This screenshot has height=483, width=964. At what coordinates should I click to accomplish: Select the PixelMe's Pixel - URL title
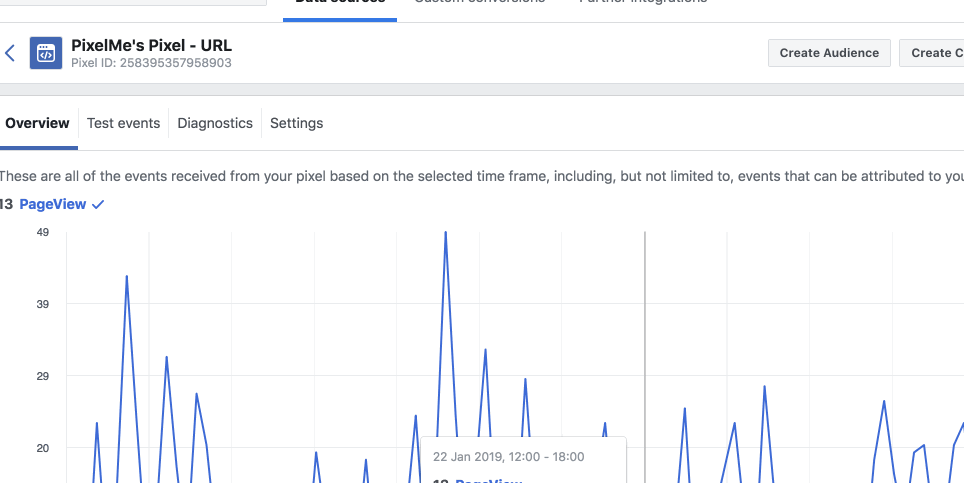[151, 46]
